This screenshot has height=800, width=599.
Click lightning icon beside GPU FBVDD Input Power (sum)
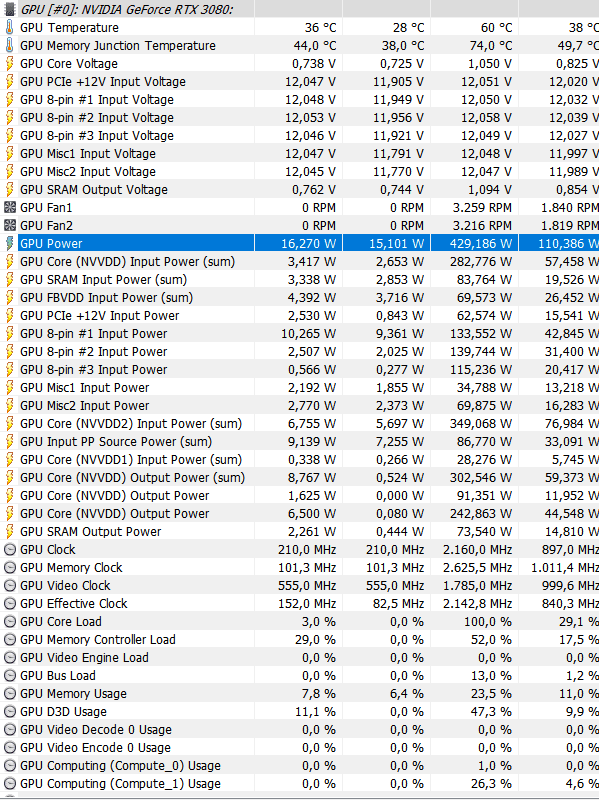(x=10, y=297)
